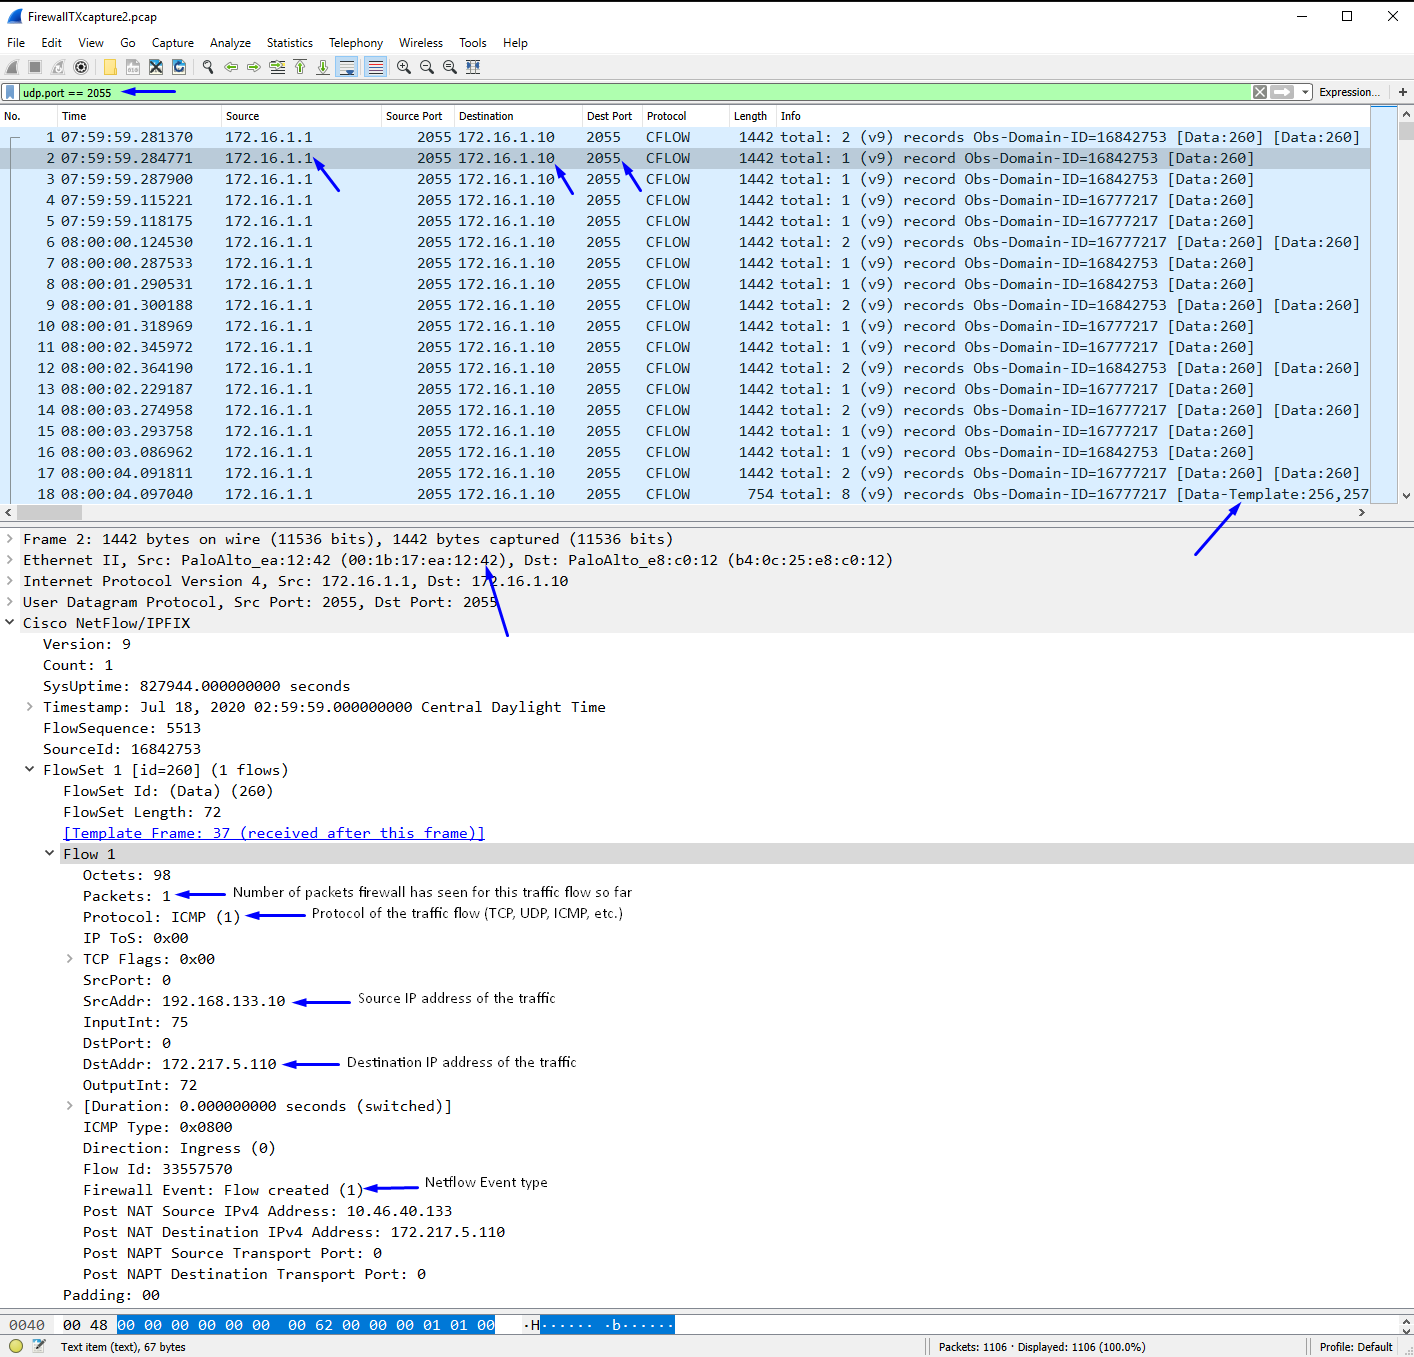Open the Telephony menu
The height and width of the screenshot is (1357, 1414).
pos(355,42)
